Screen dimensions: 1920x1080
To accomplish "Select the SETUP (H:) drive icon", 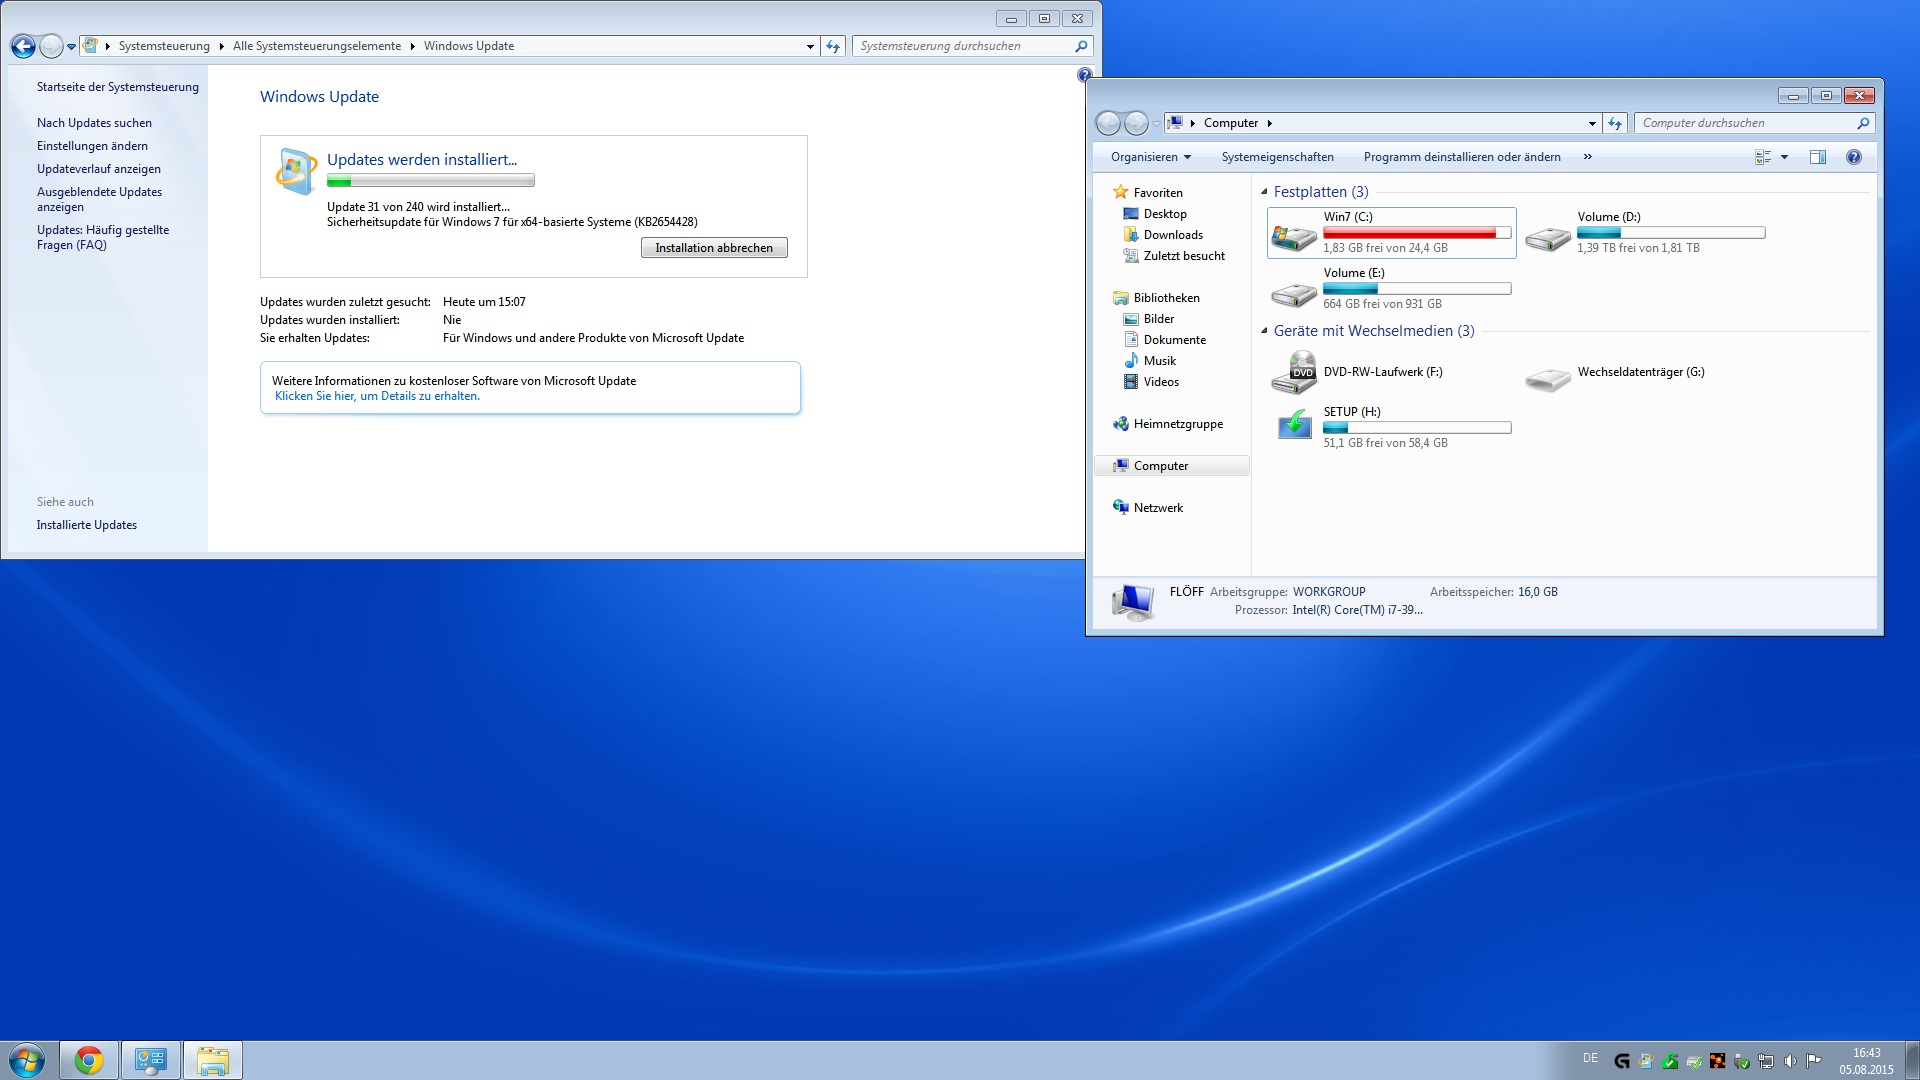I will click(x=1294, y=425).
